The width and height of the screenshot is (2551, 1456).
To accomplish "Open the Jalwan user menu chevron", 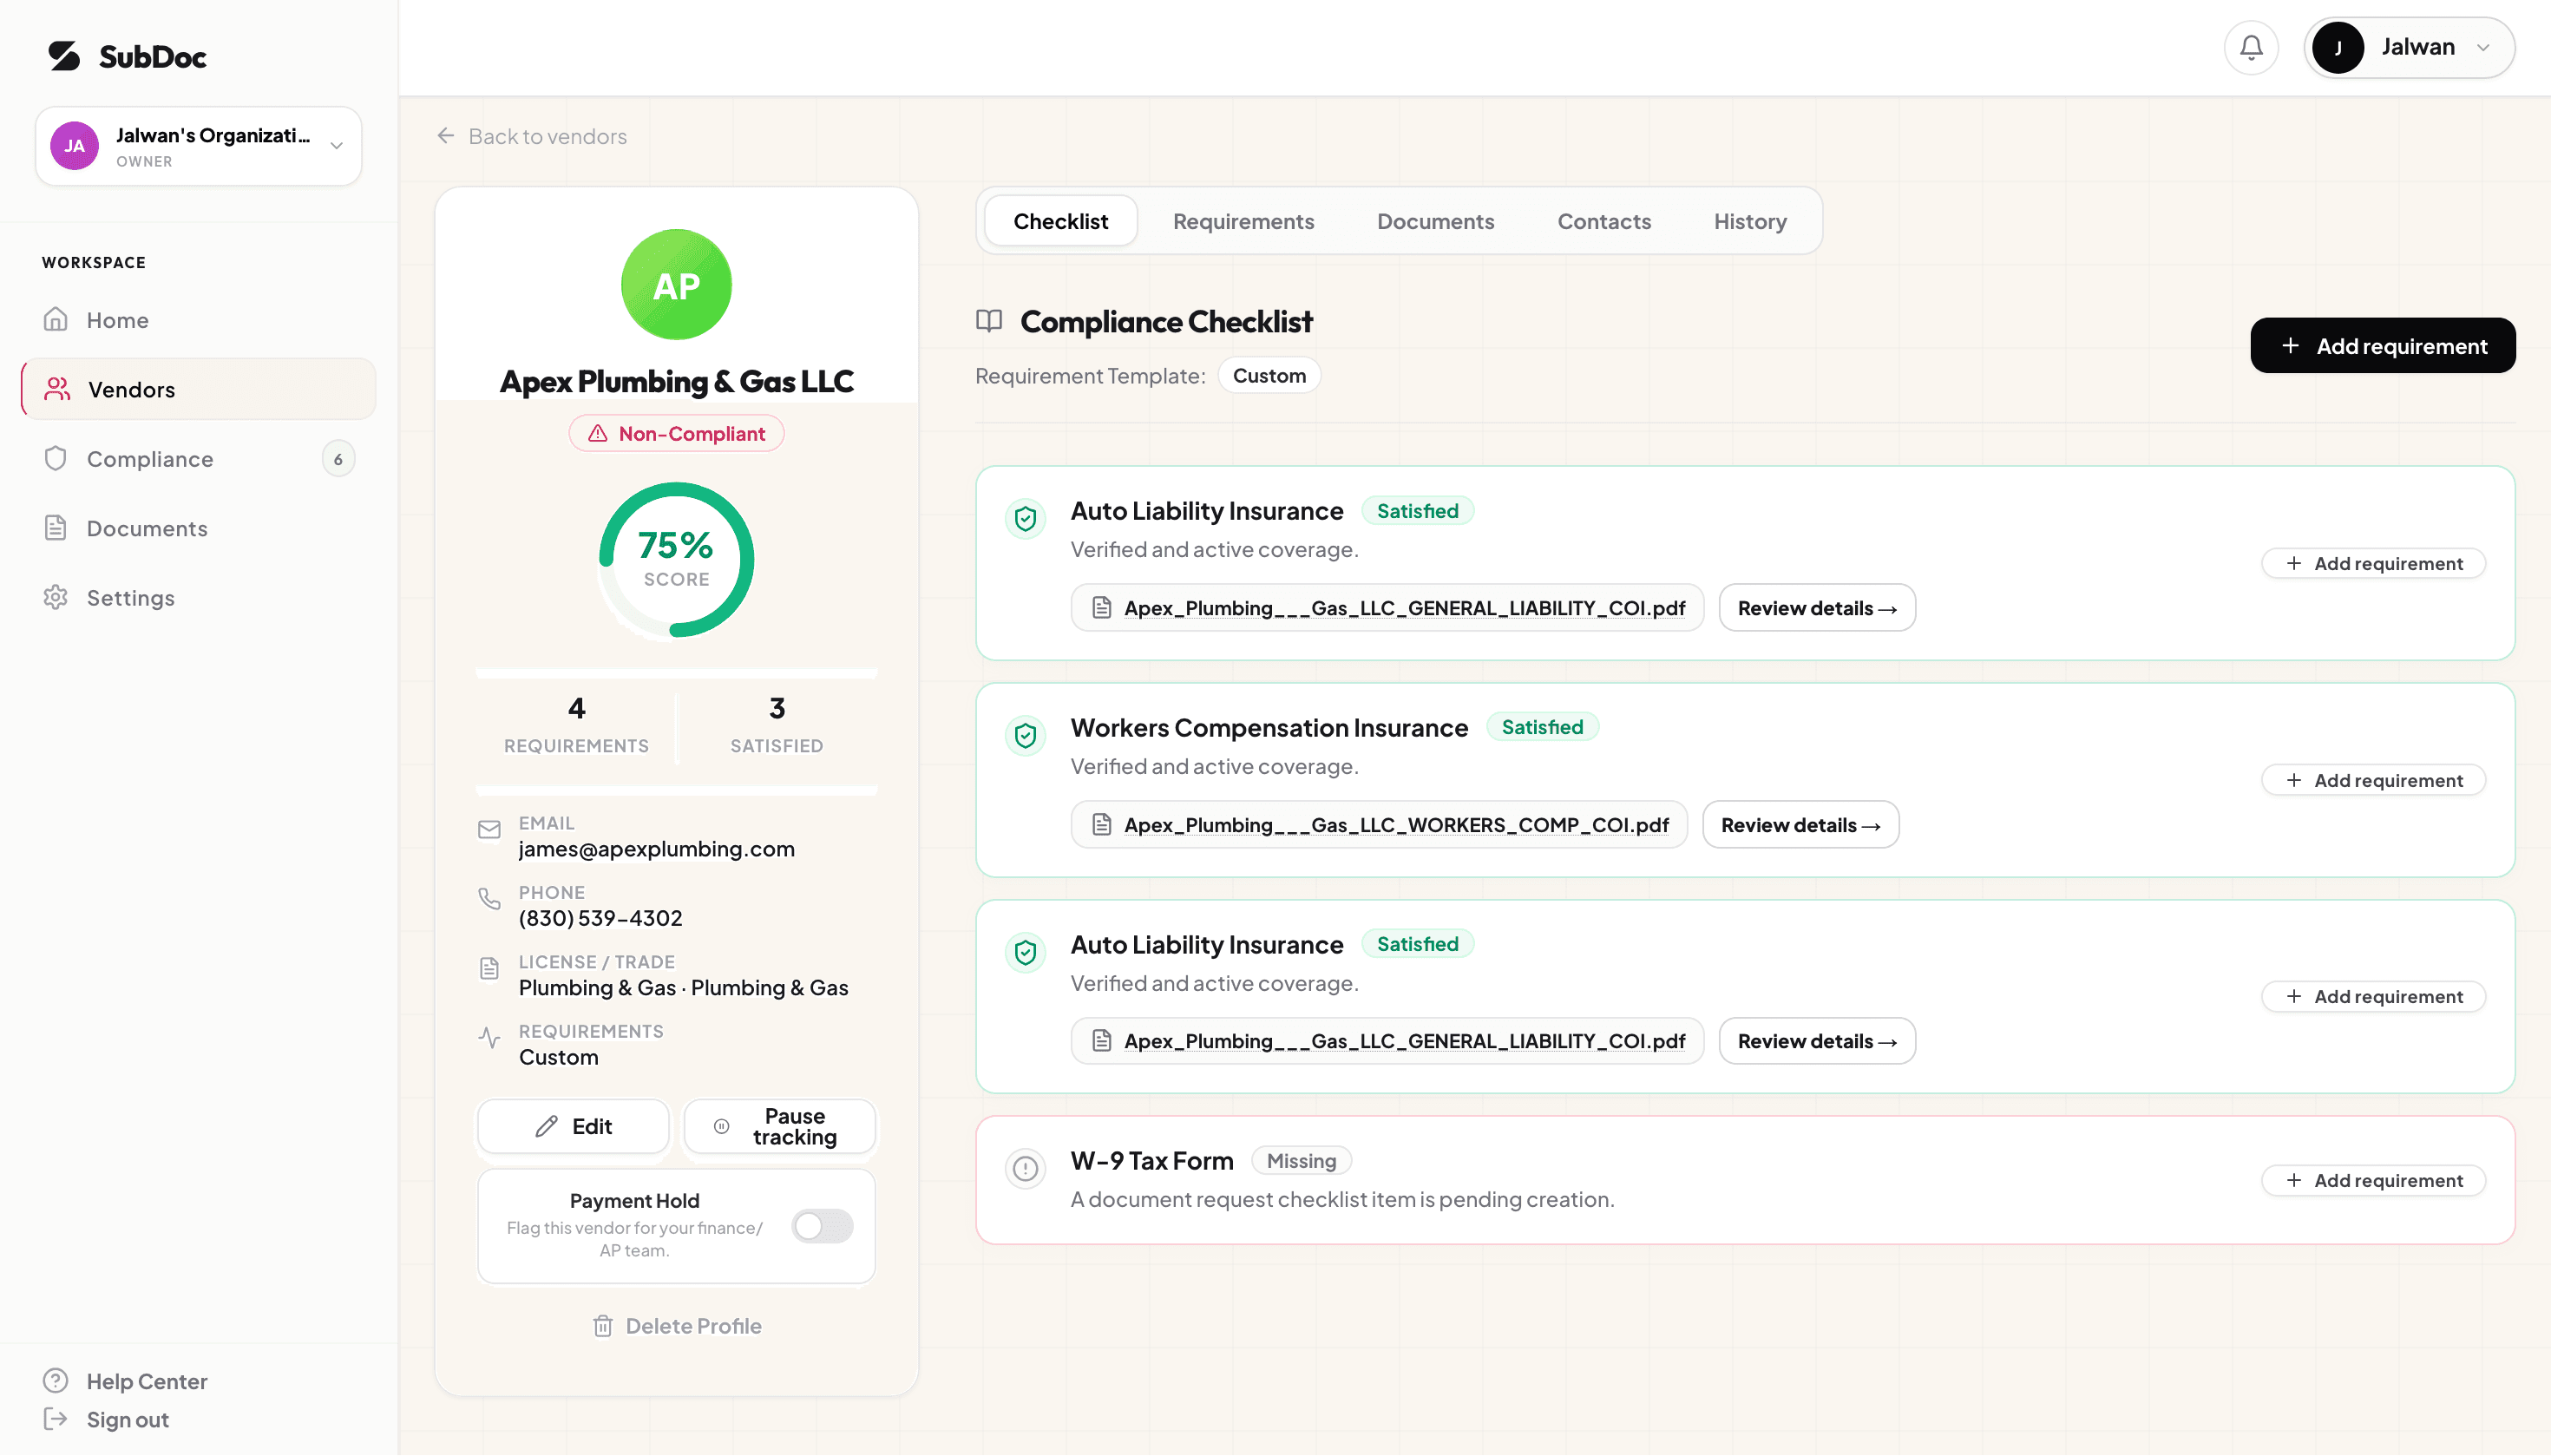I will click(2483, 47).
